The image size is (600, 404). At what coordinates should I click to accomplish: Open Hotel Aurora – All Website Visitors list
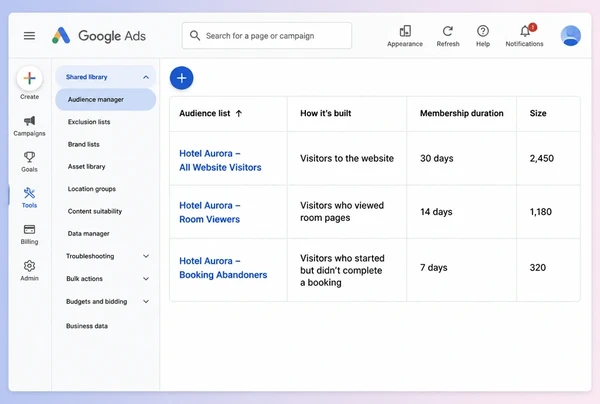(220, 160)
